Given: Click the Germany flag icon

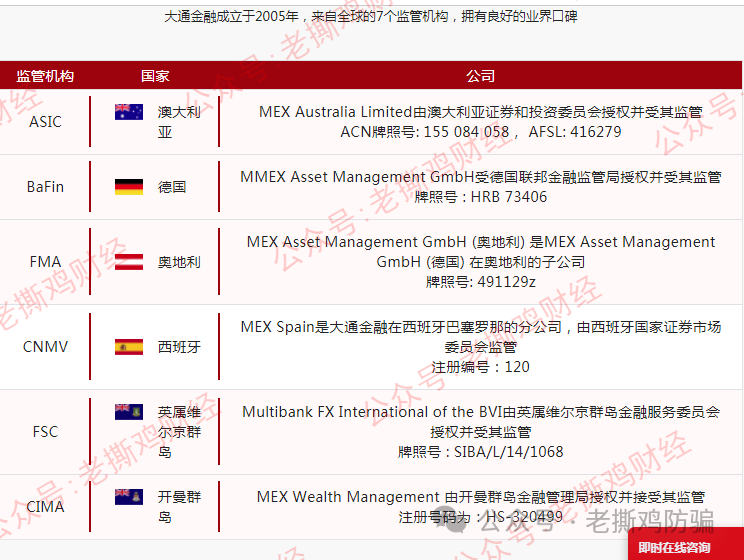Looking at the screenshot, I should coord(129,187).
